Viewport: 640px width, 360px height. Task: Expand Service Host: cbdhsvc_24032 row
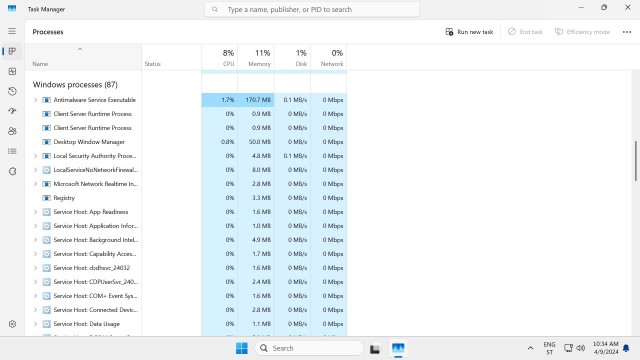point(36,268)
